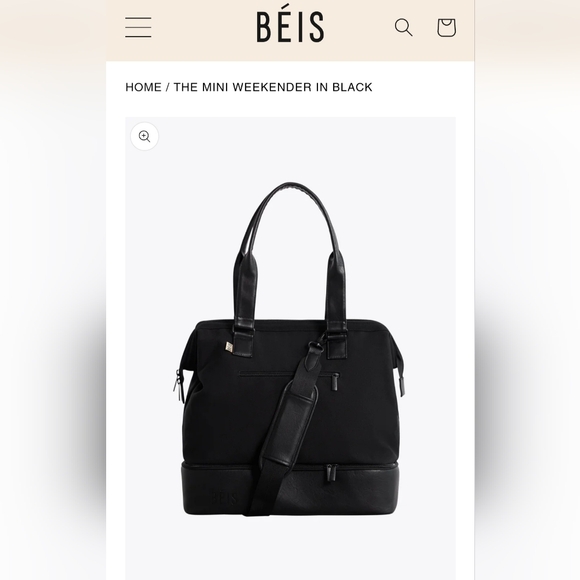This screenshot has width=580, height=580.
Task: Go to homepage via the BÉIS logo
Action: tap(290, 26)
